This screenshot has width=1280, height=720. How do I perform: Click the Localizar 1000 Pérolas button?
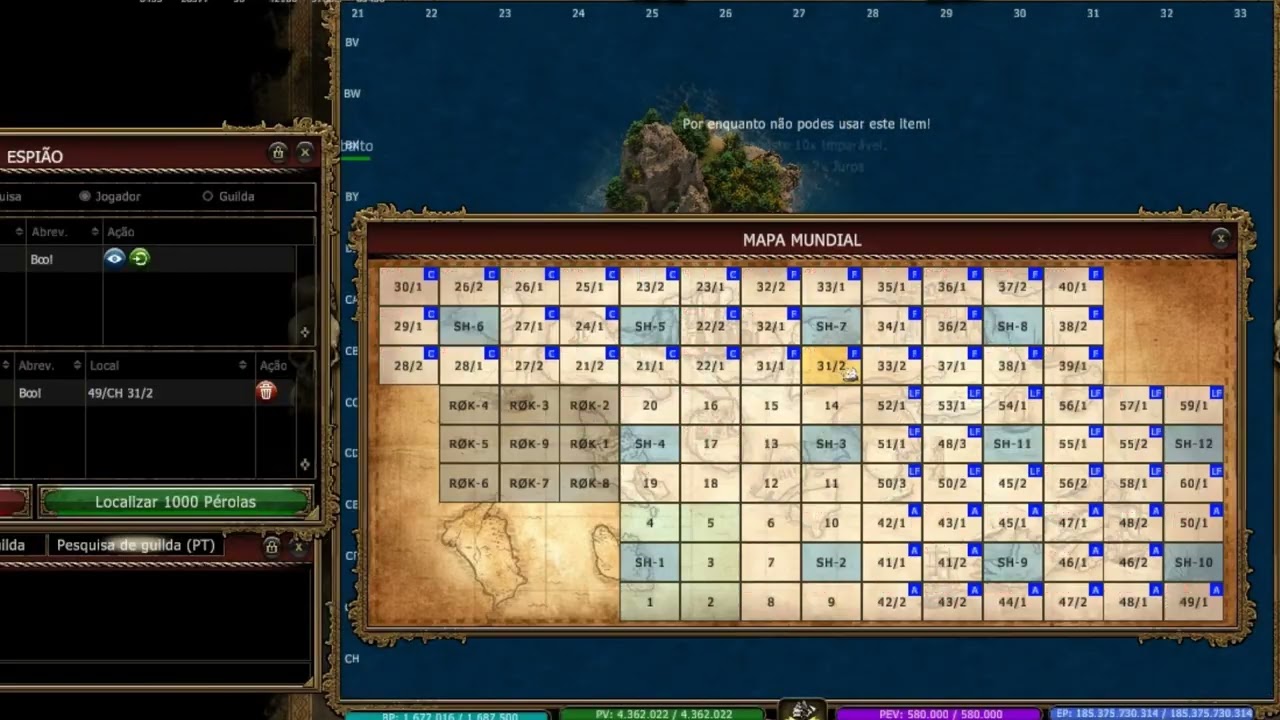(175, 502)
